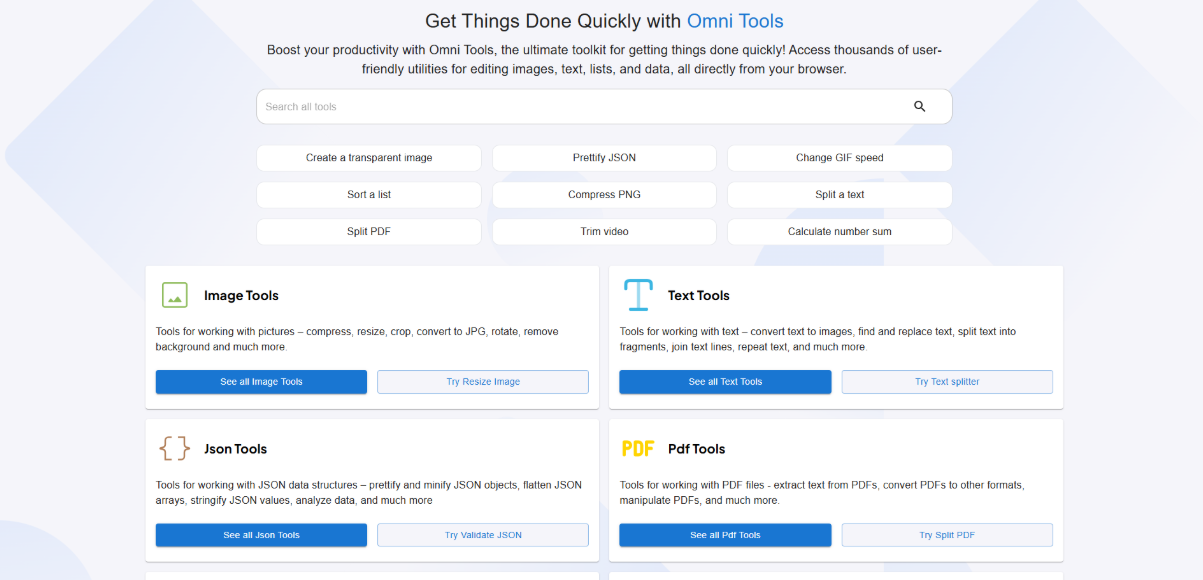Open Create a transparent image tool
The height and width of the screenshot is (580, 1203).
369,158
